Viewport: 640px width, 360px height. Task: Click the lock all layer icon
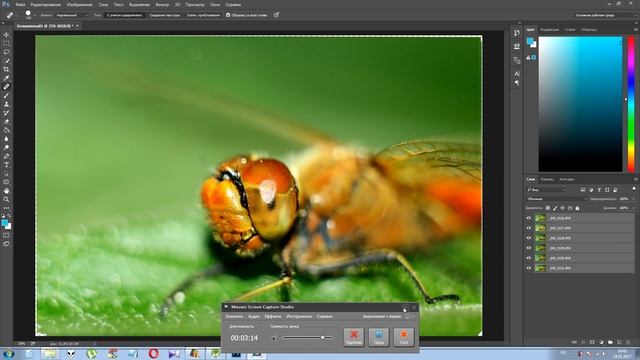(577, 208)
